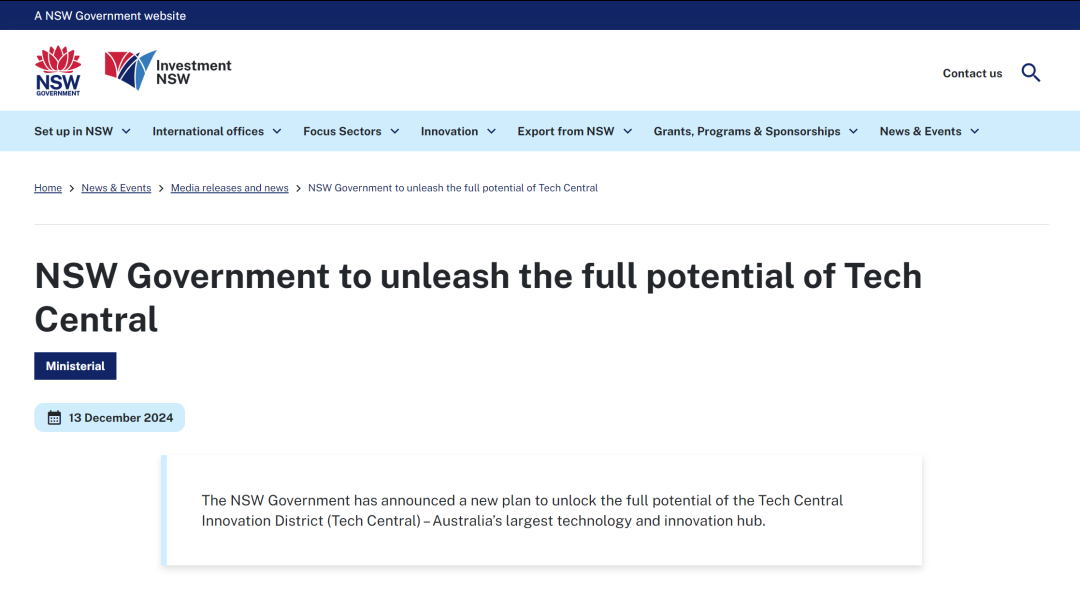Open the News & Events navigation menu
Viewport: 1080px width, 589px height.
(920, 131)
